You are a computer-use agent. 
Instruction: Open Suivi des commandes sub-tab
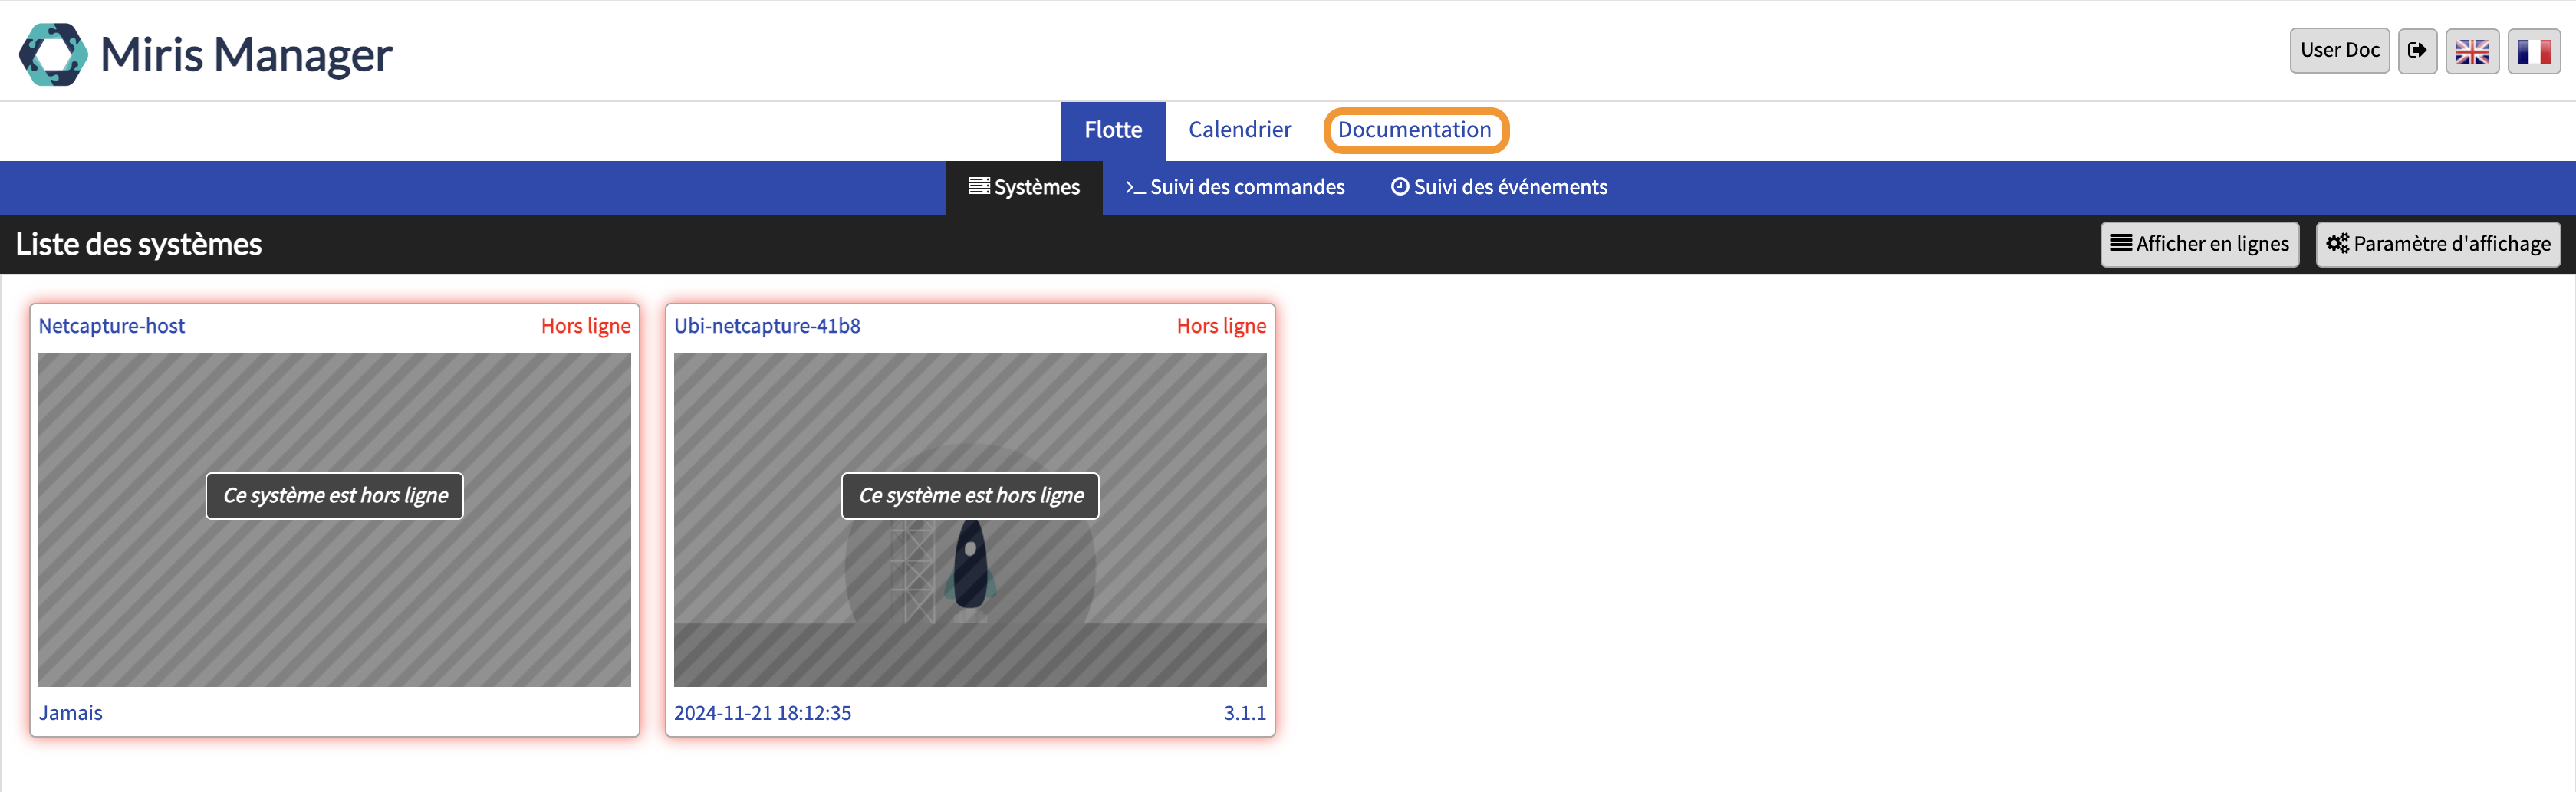[x=1235, y=187]
